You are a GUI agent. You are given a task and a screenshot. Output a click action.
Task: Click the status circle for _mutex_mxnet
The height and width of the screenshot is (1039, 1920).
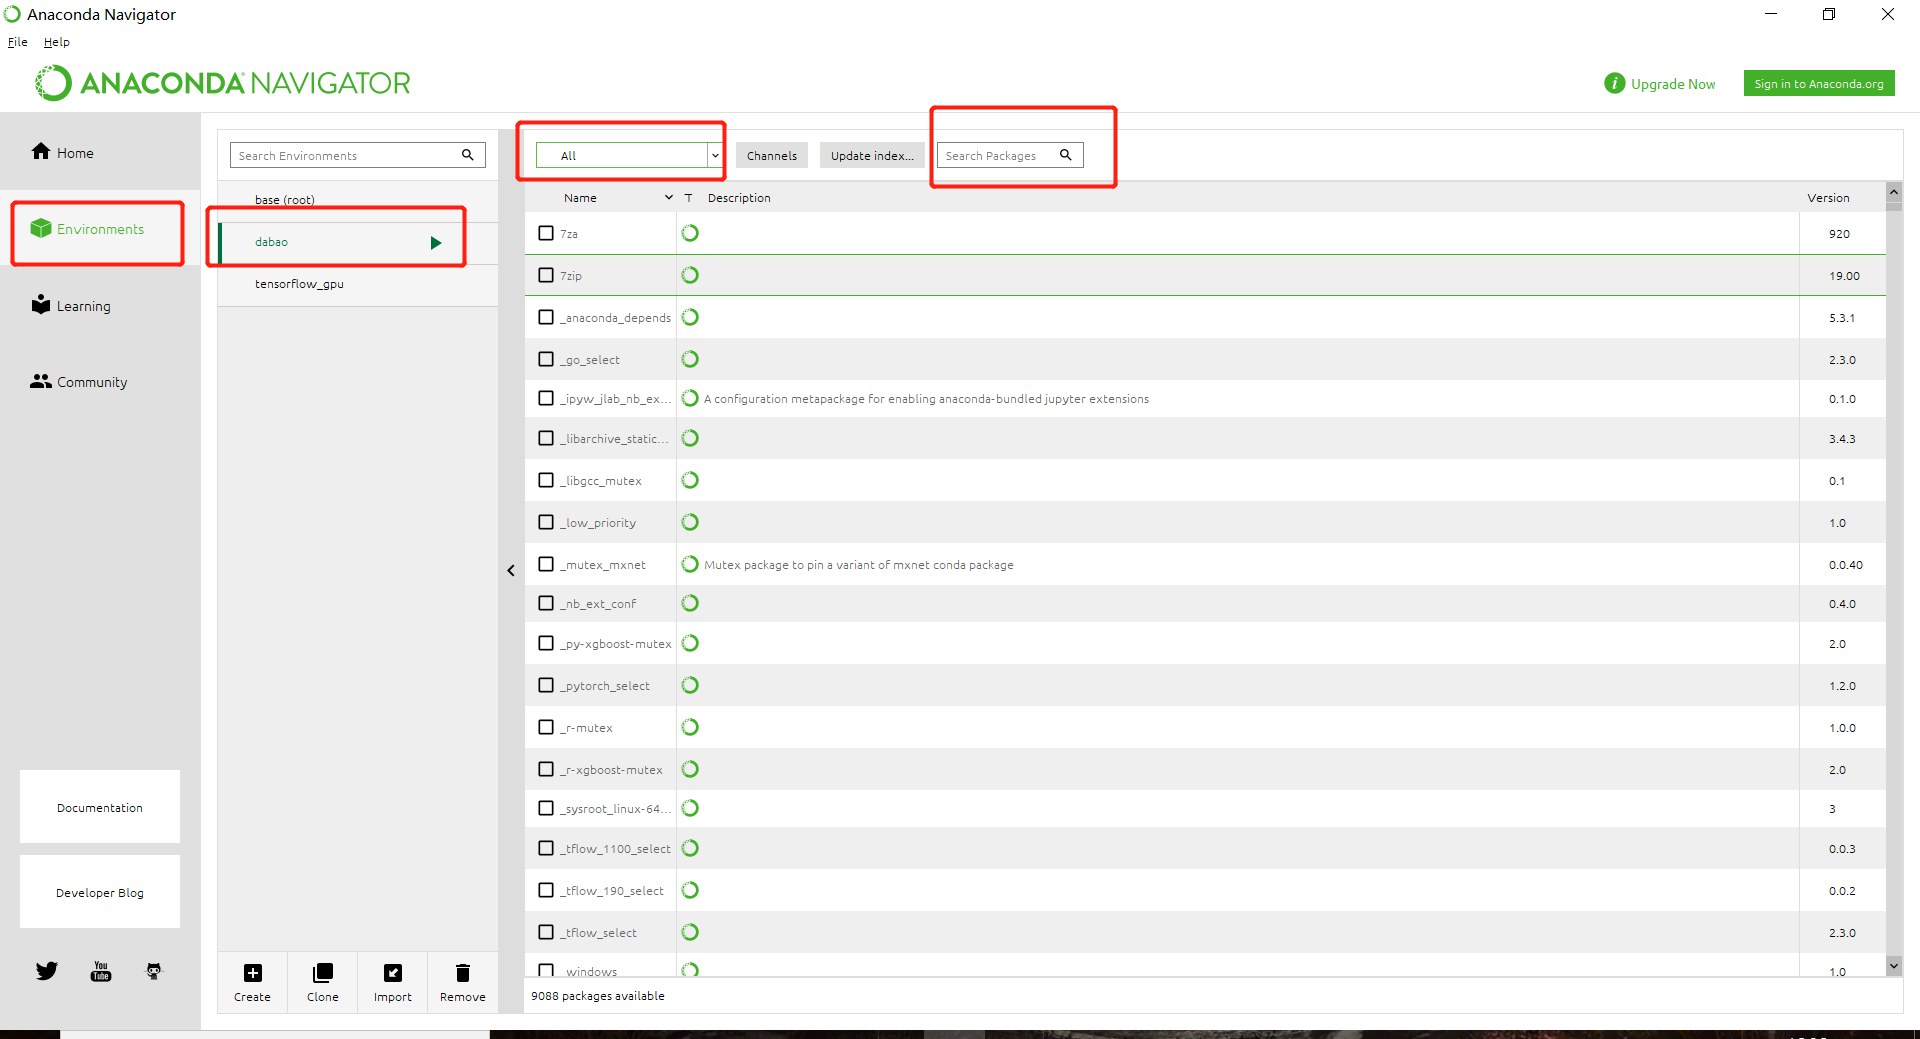[x=690, y=564]
